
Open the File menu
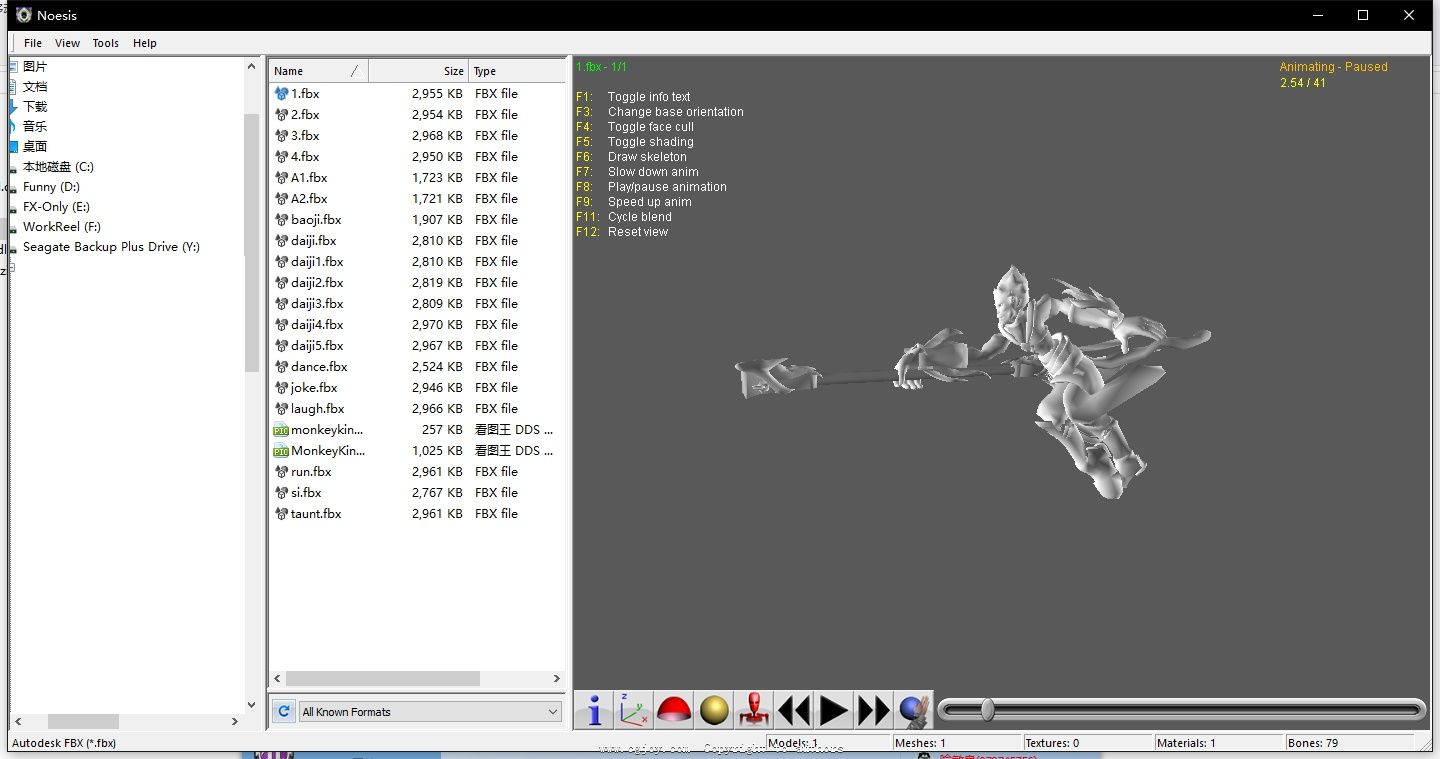pyautogui.click(x=33, y=43)
